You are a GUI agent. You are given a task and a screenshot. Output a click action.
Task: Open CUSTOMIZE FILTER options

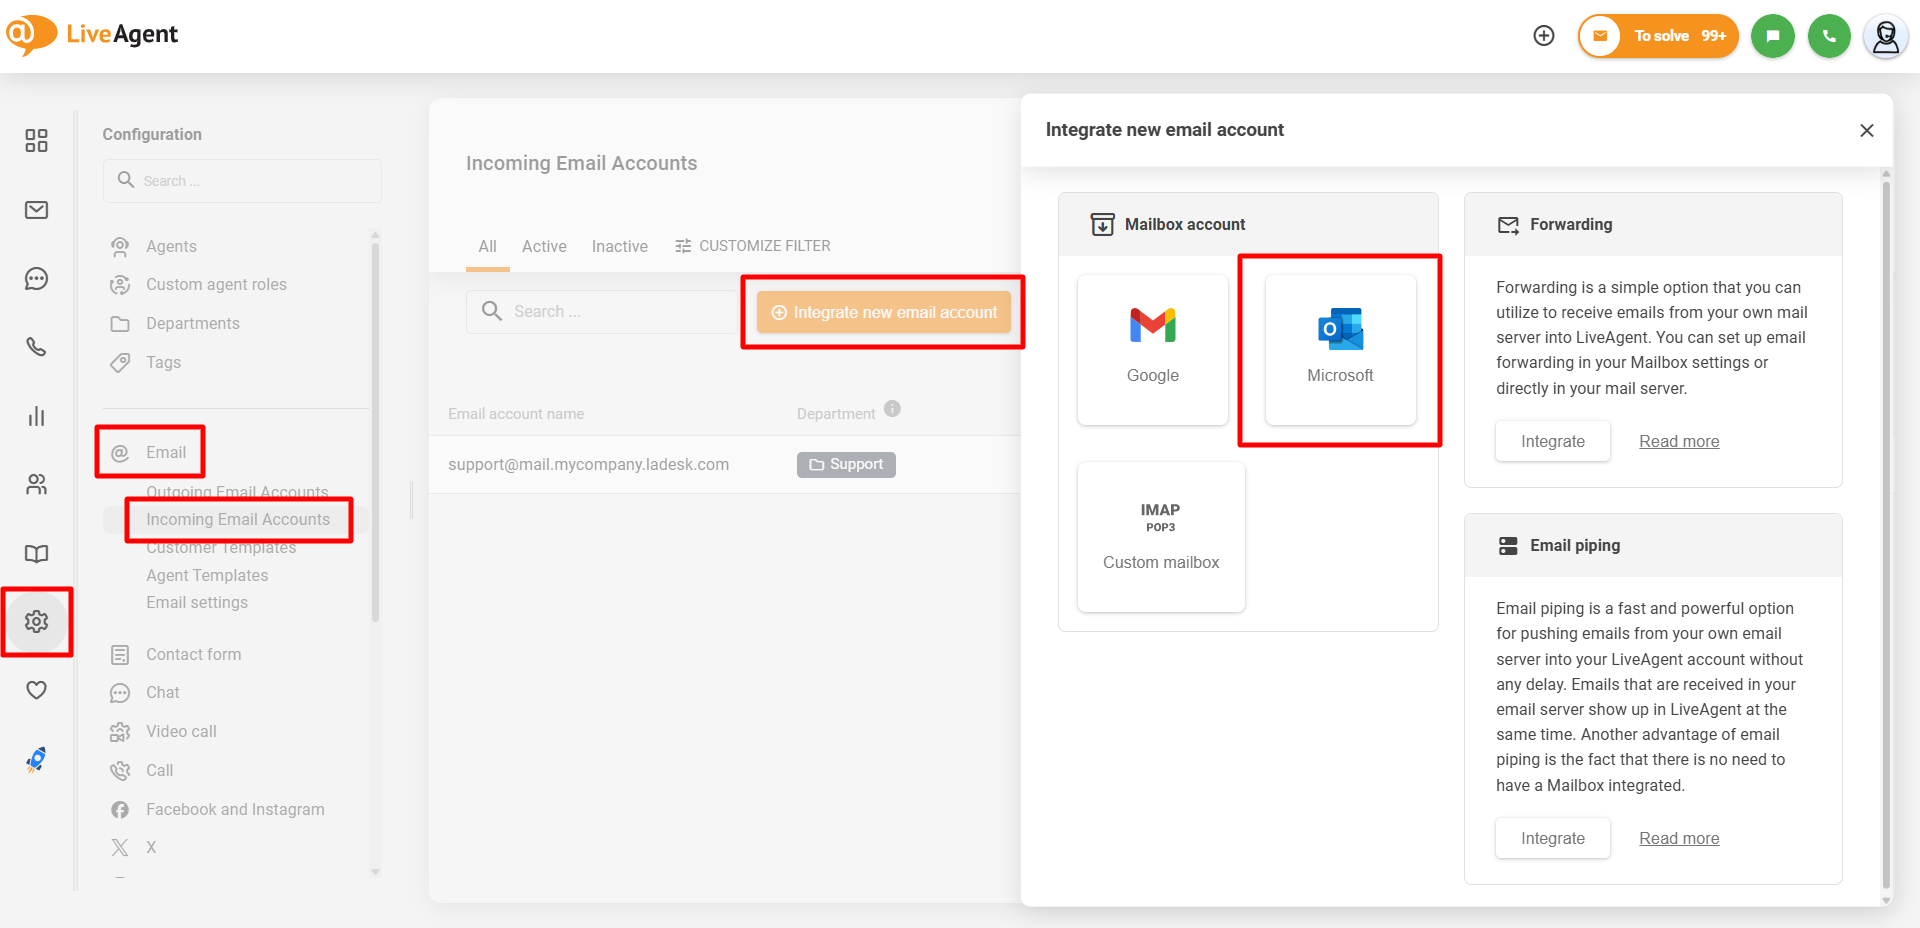point(753,246)
